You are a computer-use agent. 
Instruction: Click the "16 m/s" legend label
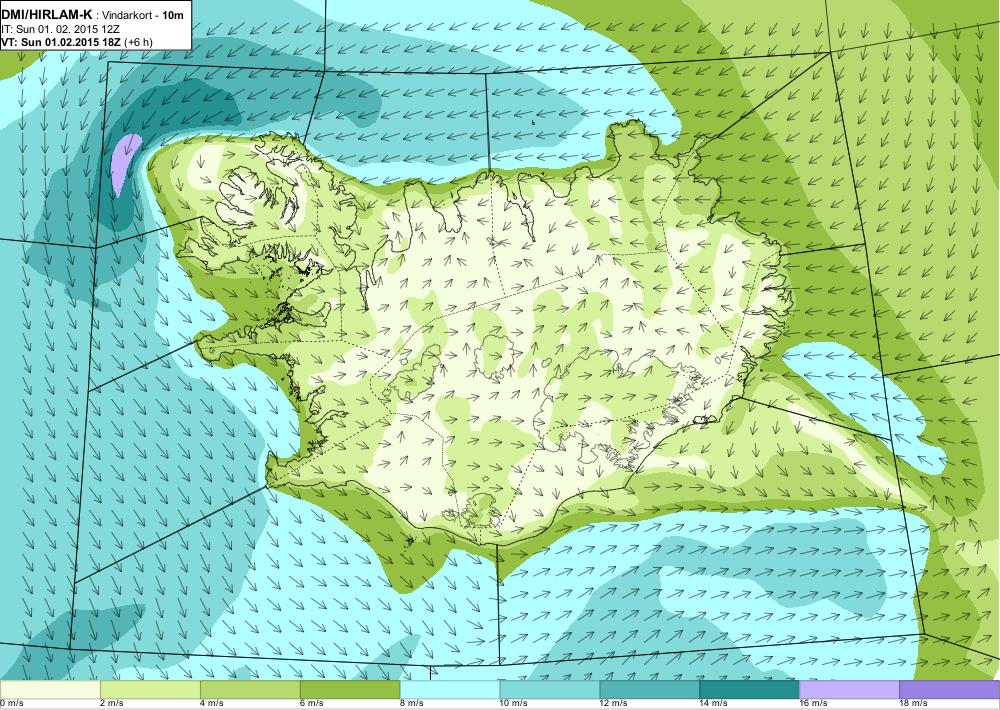coord(814,704)
